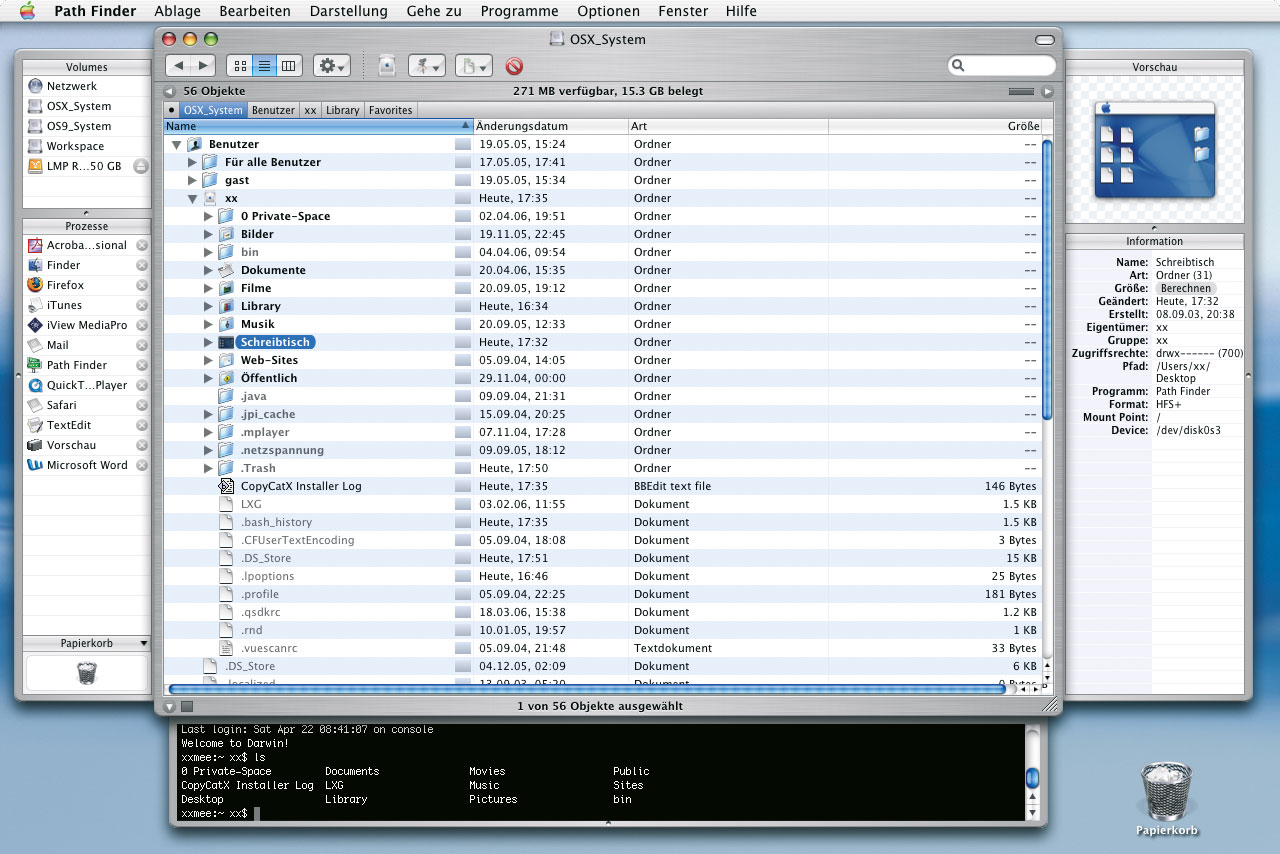Image resolution: width=1280 pixels, height=854 pixels.
Task: Click the right arrow at path bar end
Action: pos(1047,91)
